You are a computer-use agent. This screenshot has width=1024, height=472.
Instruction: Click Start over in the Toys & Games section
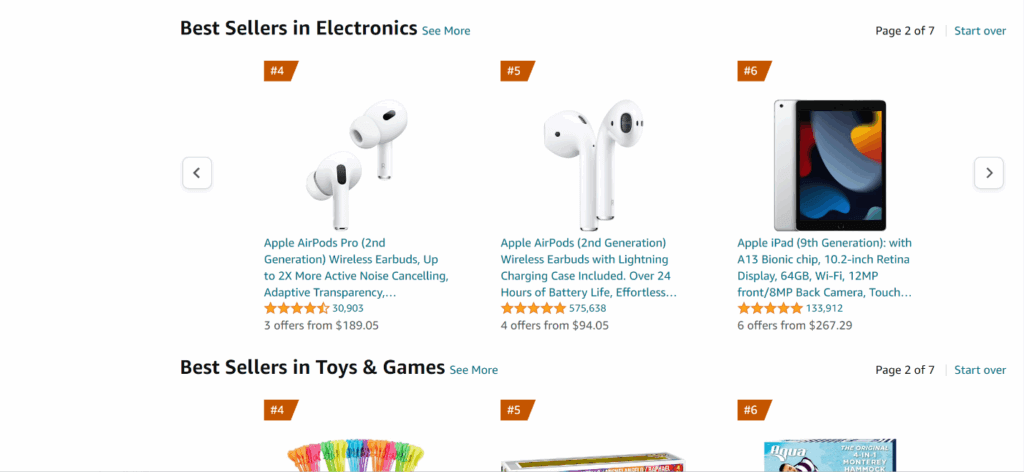pos(980,370)
